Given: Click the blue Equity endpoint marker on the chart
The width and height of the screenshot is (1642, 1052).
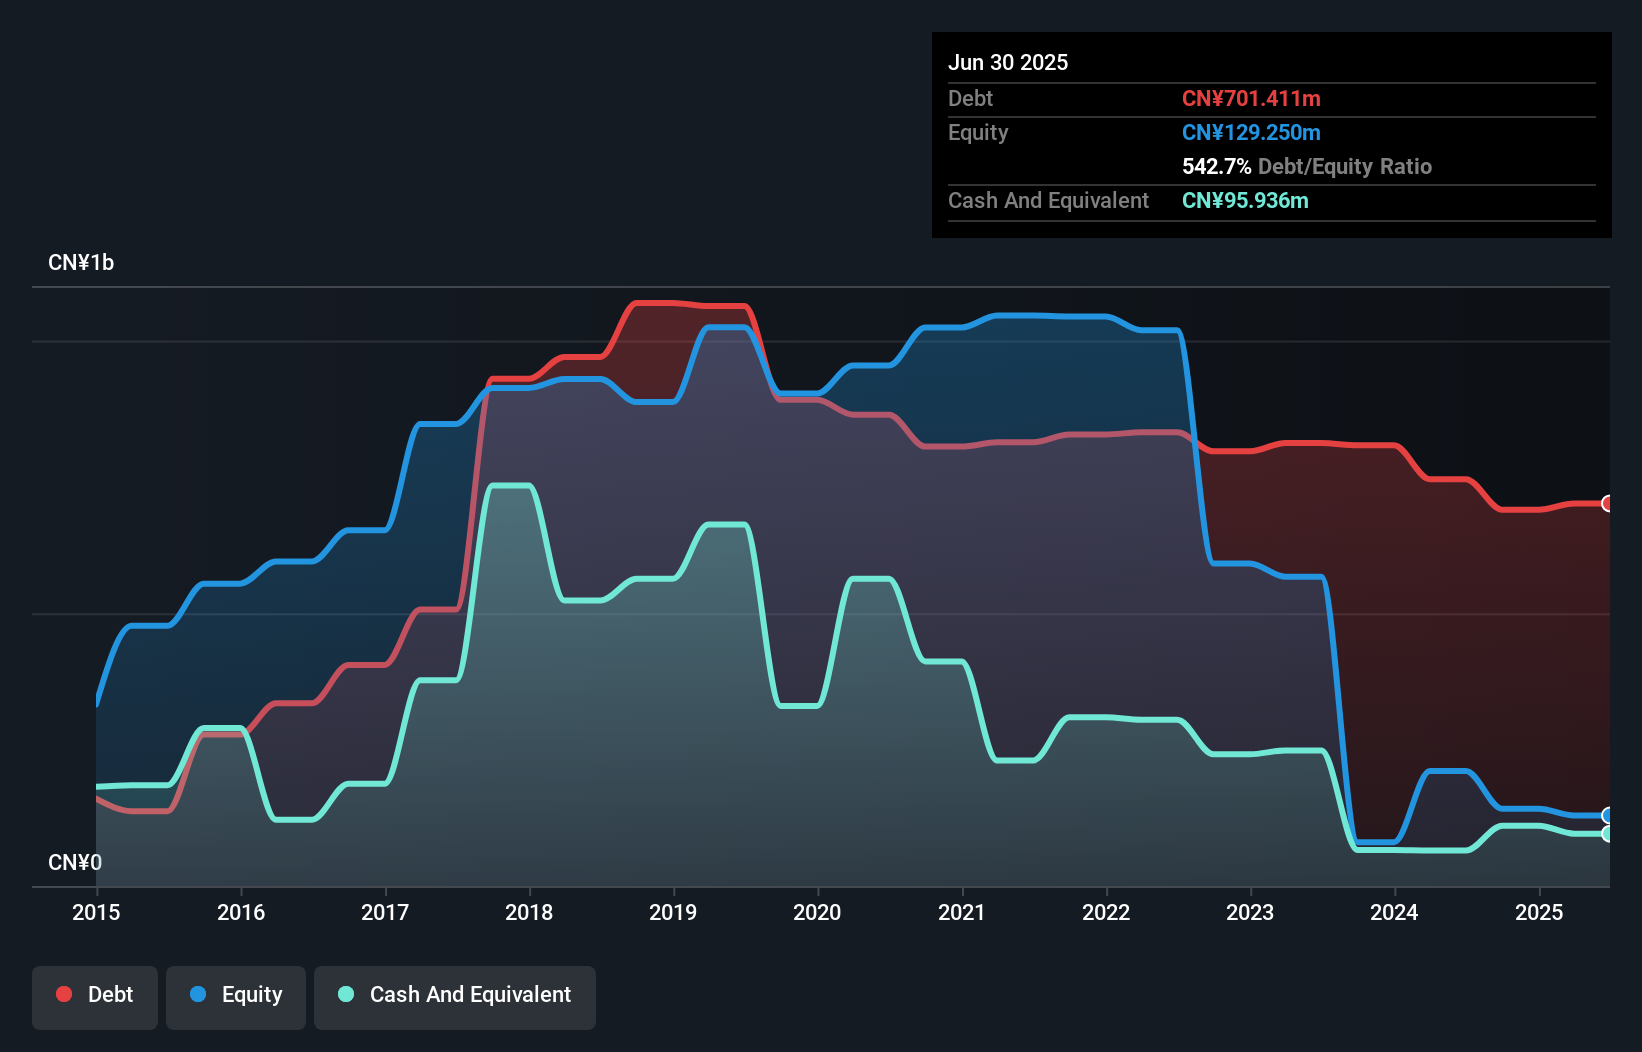Looking at the screenshot, I should tap(1606, 815).
